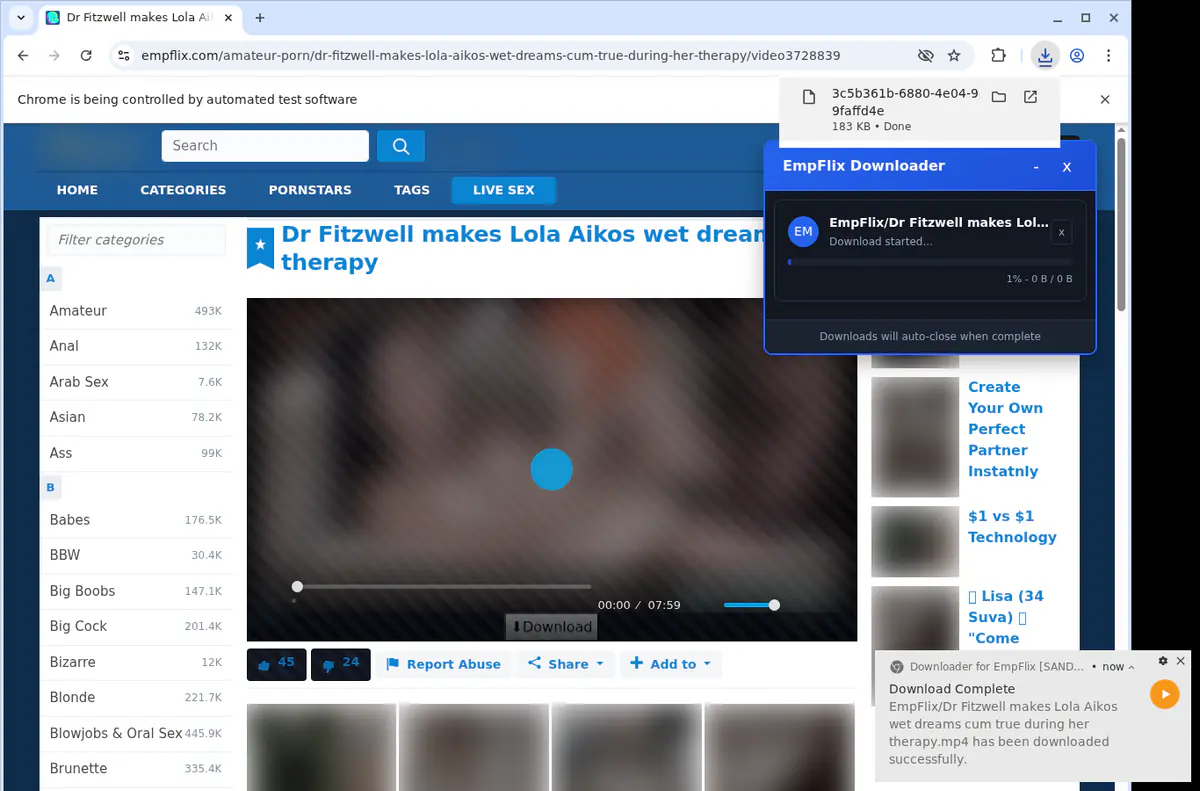The width and height of the screenshot is (1200, 791).
Task: Jump to letter B category header
Action: click(51, 488)
